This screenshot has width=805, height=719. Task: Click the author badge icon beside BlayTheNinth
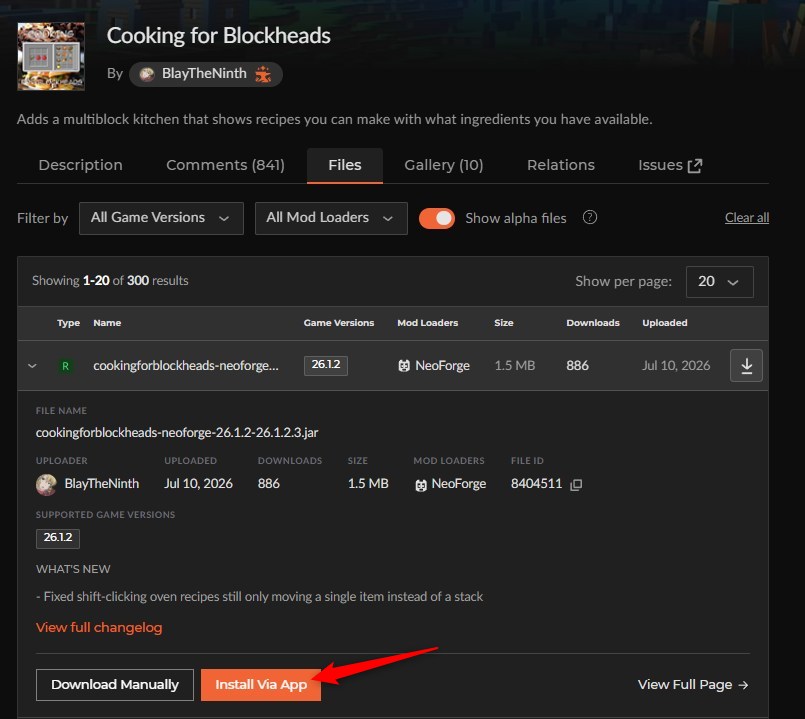coord(263,74)
